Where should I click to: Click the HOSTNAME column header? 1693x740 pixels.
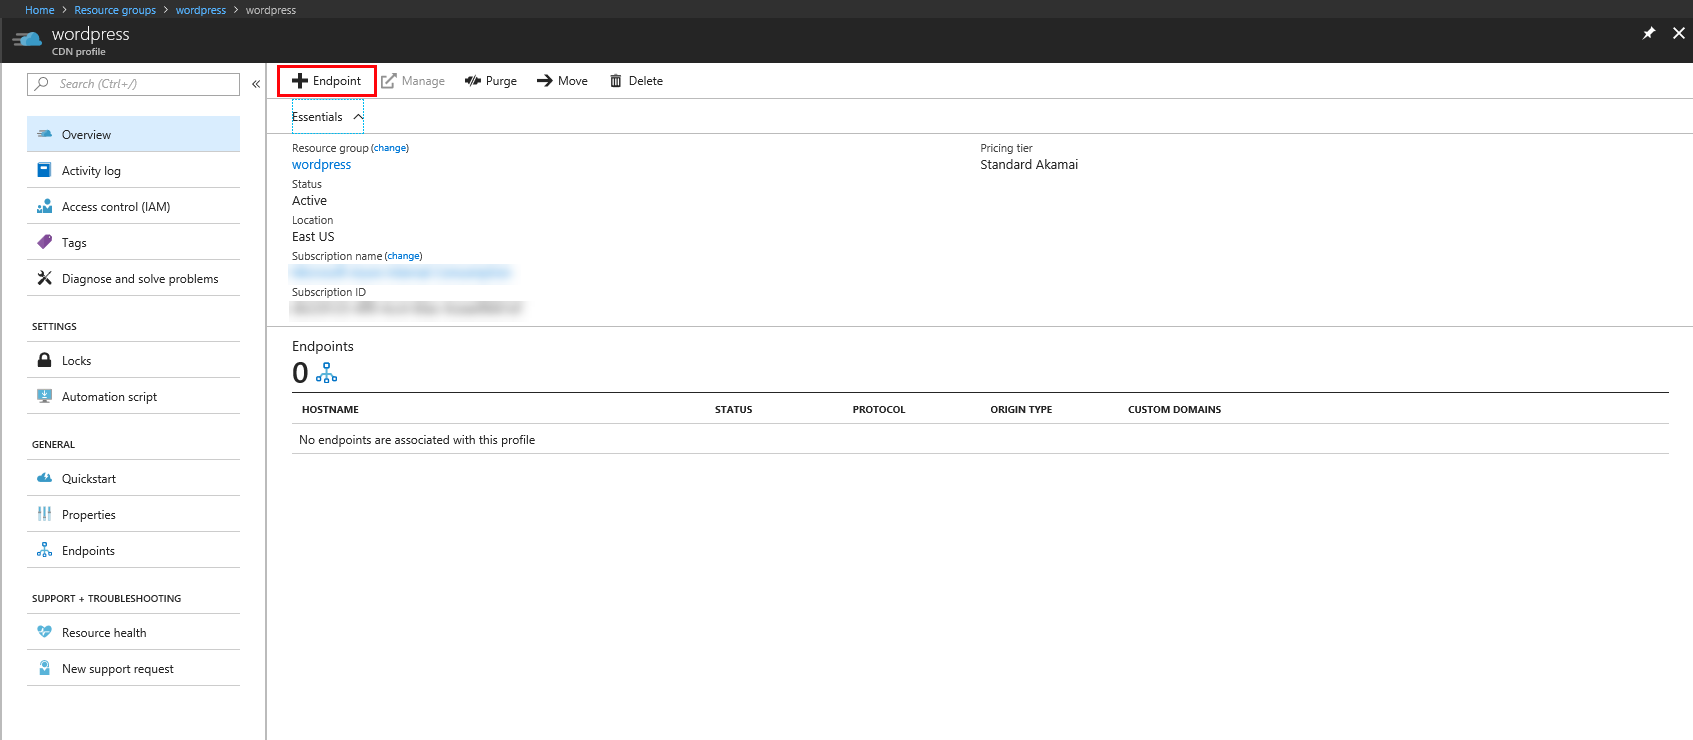330,410
